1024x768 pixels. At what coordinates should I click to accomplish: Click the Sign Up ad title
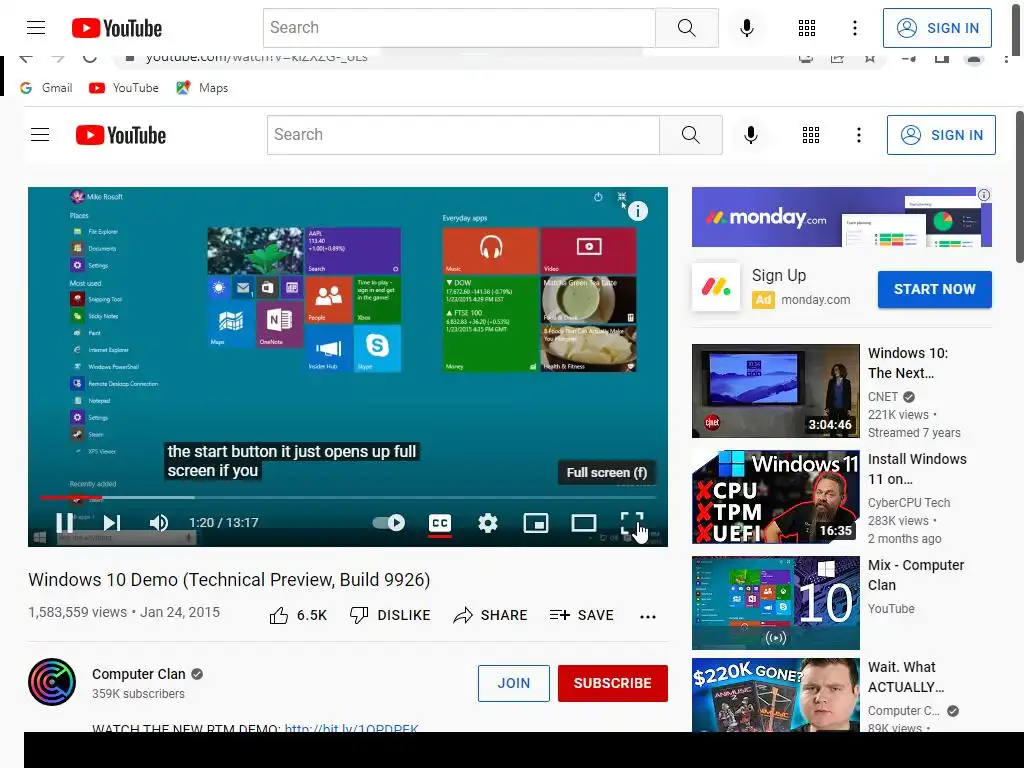pyautogui.click(x=779, y=276)
